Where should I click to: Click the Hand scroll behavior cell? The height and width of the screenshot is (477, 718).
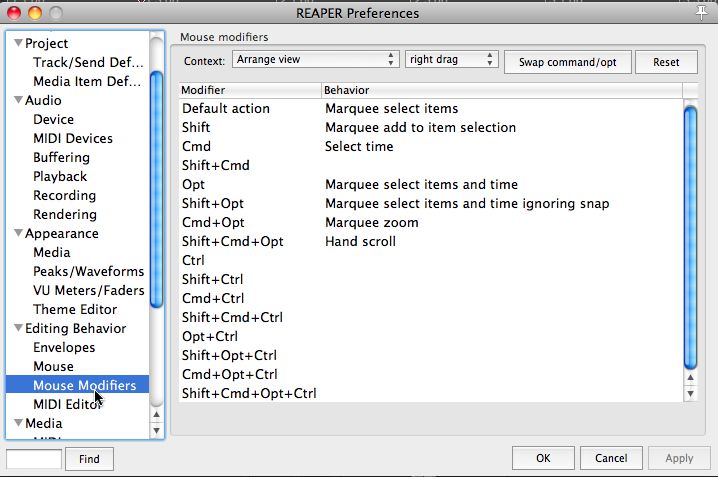click(360, 241)
